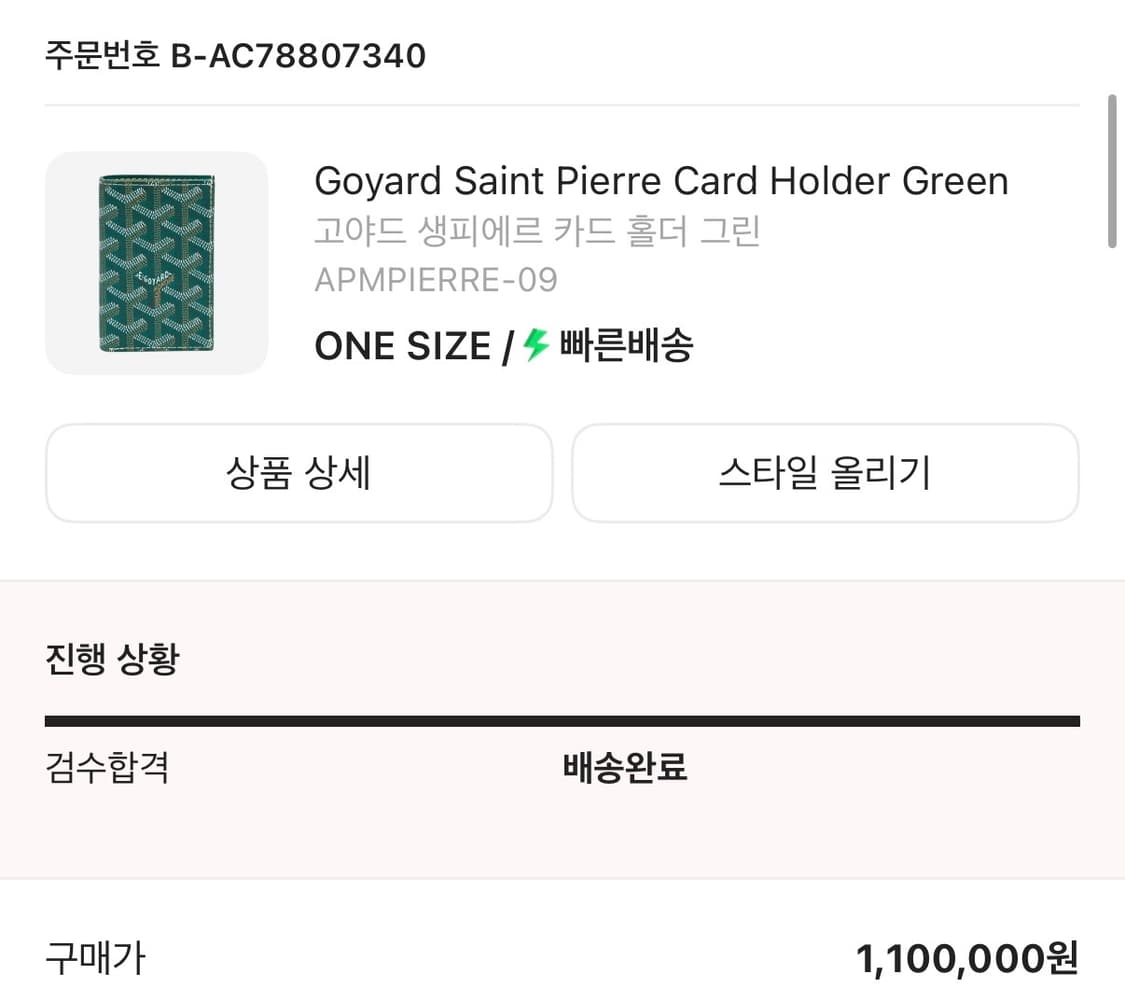Click the green lightning fast-delivery icon
The image size is (1125, 1004).
537,346
